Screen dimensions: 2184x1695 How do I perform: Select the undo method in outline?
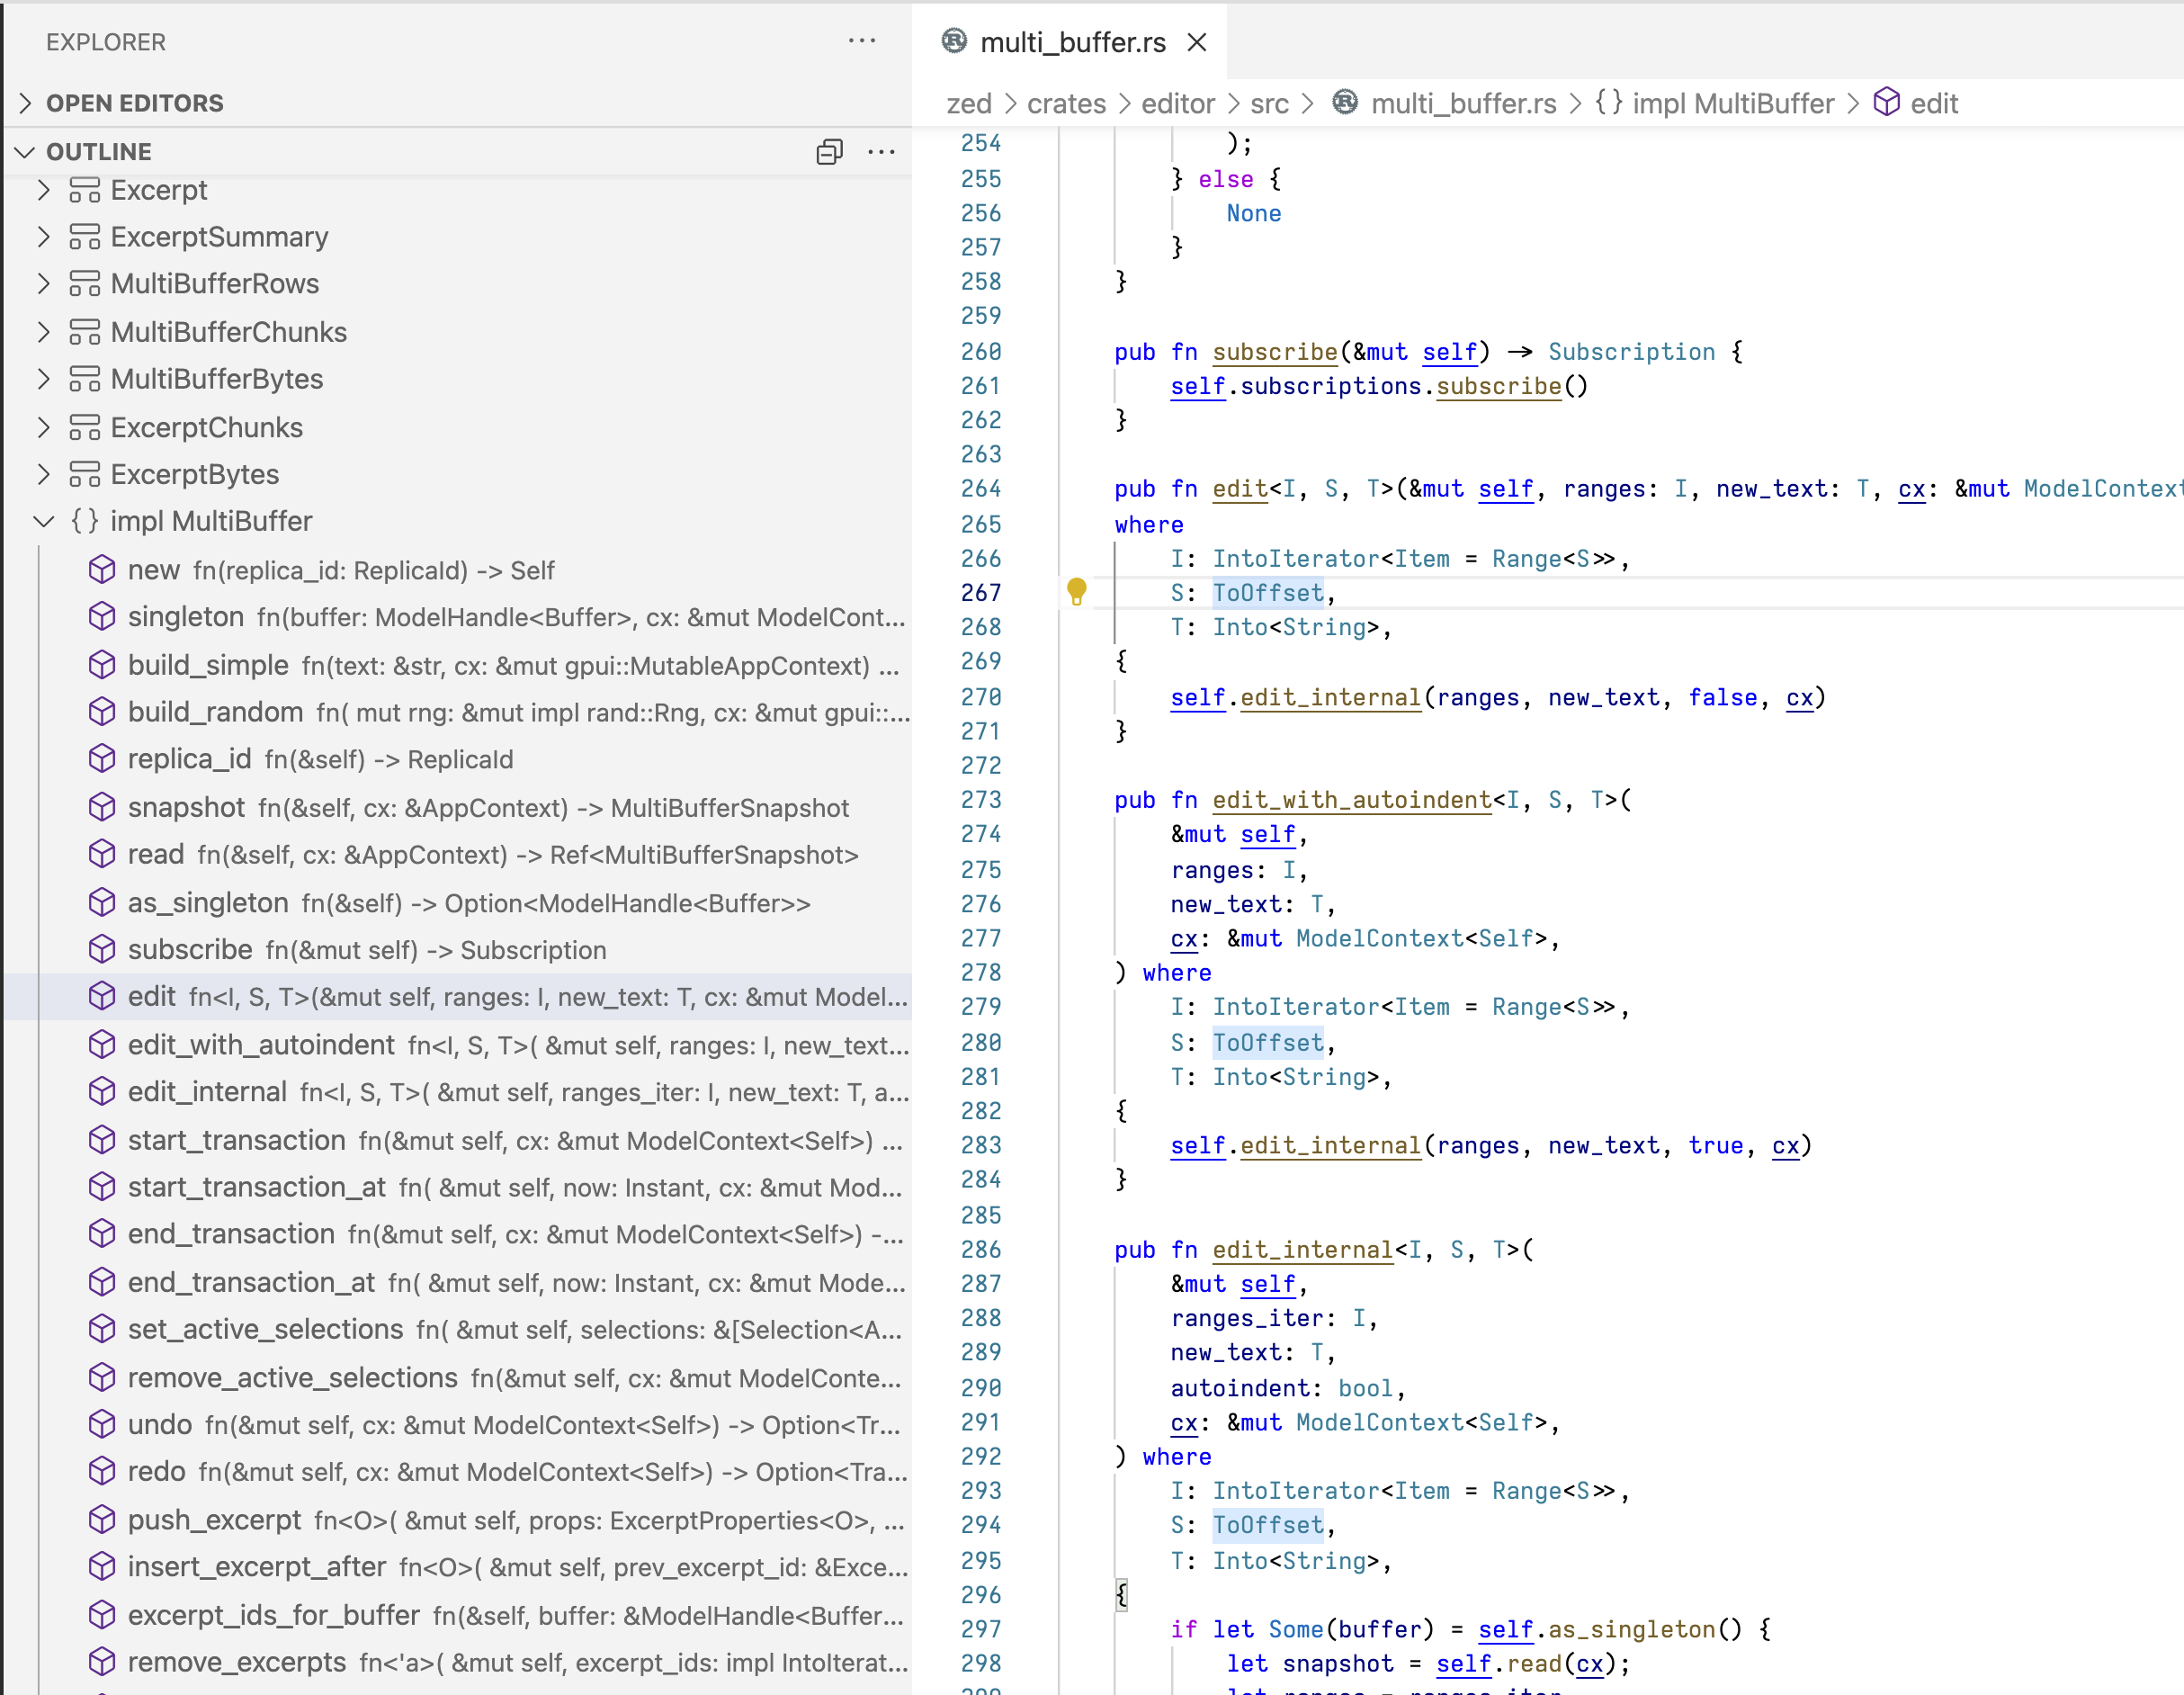[160, 1424]
